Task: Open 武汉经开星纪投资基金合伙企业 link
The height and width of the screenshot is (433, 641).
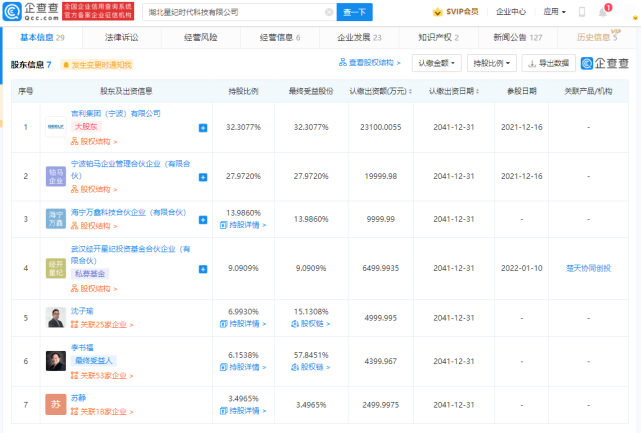Action: pyautogui.click(x=130, y=254)
